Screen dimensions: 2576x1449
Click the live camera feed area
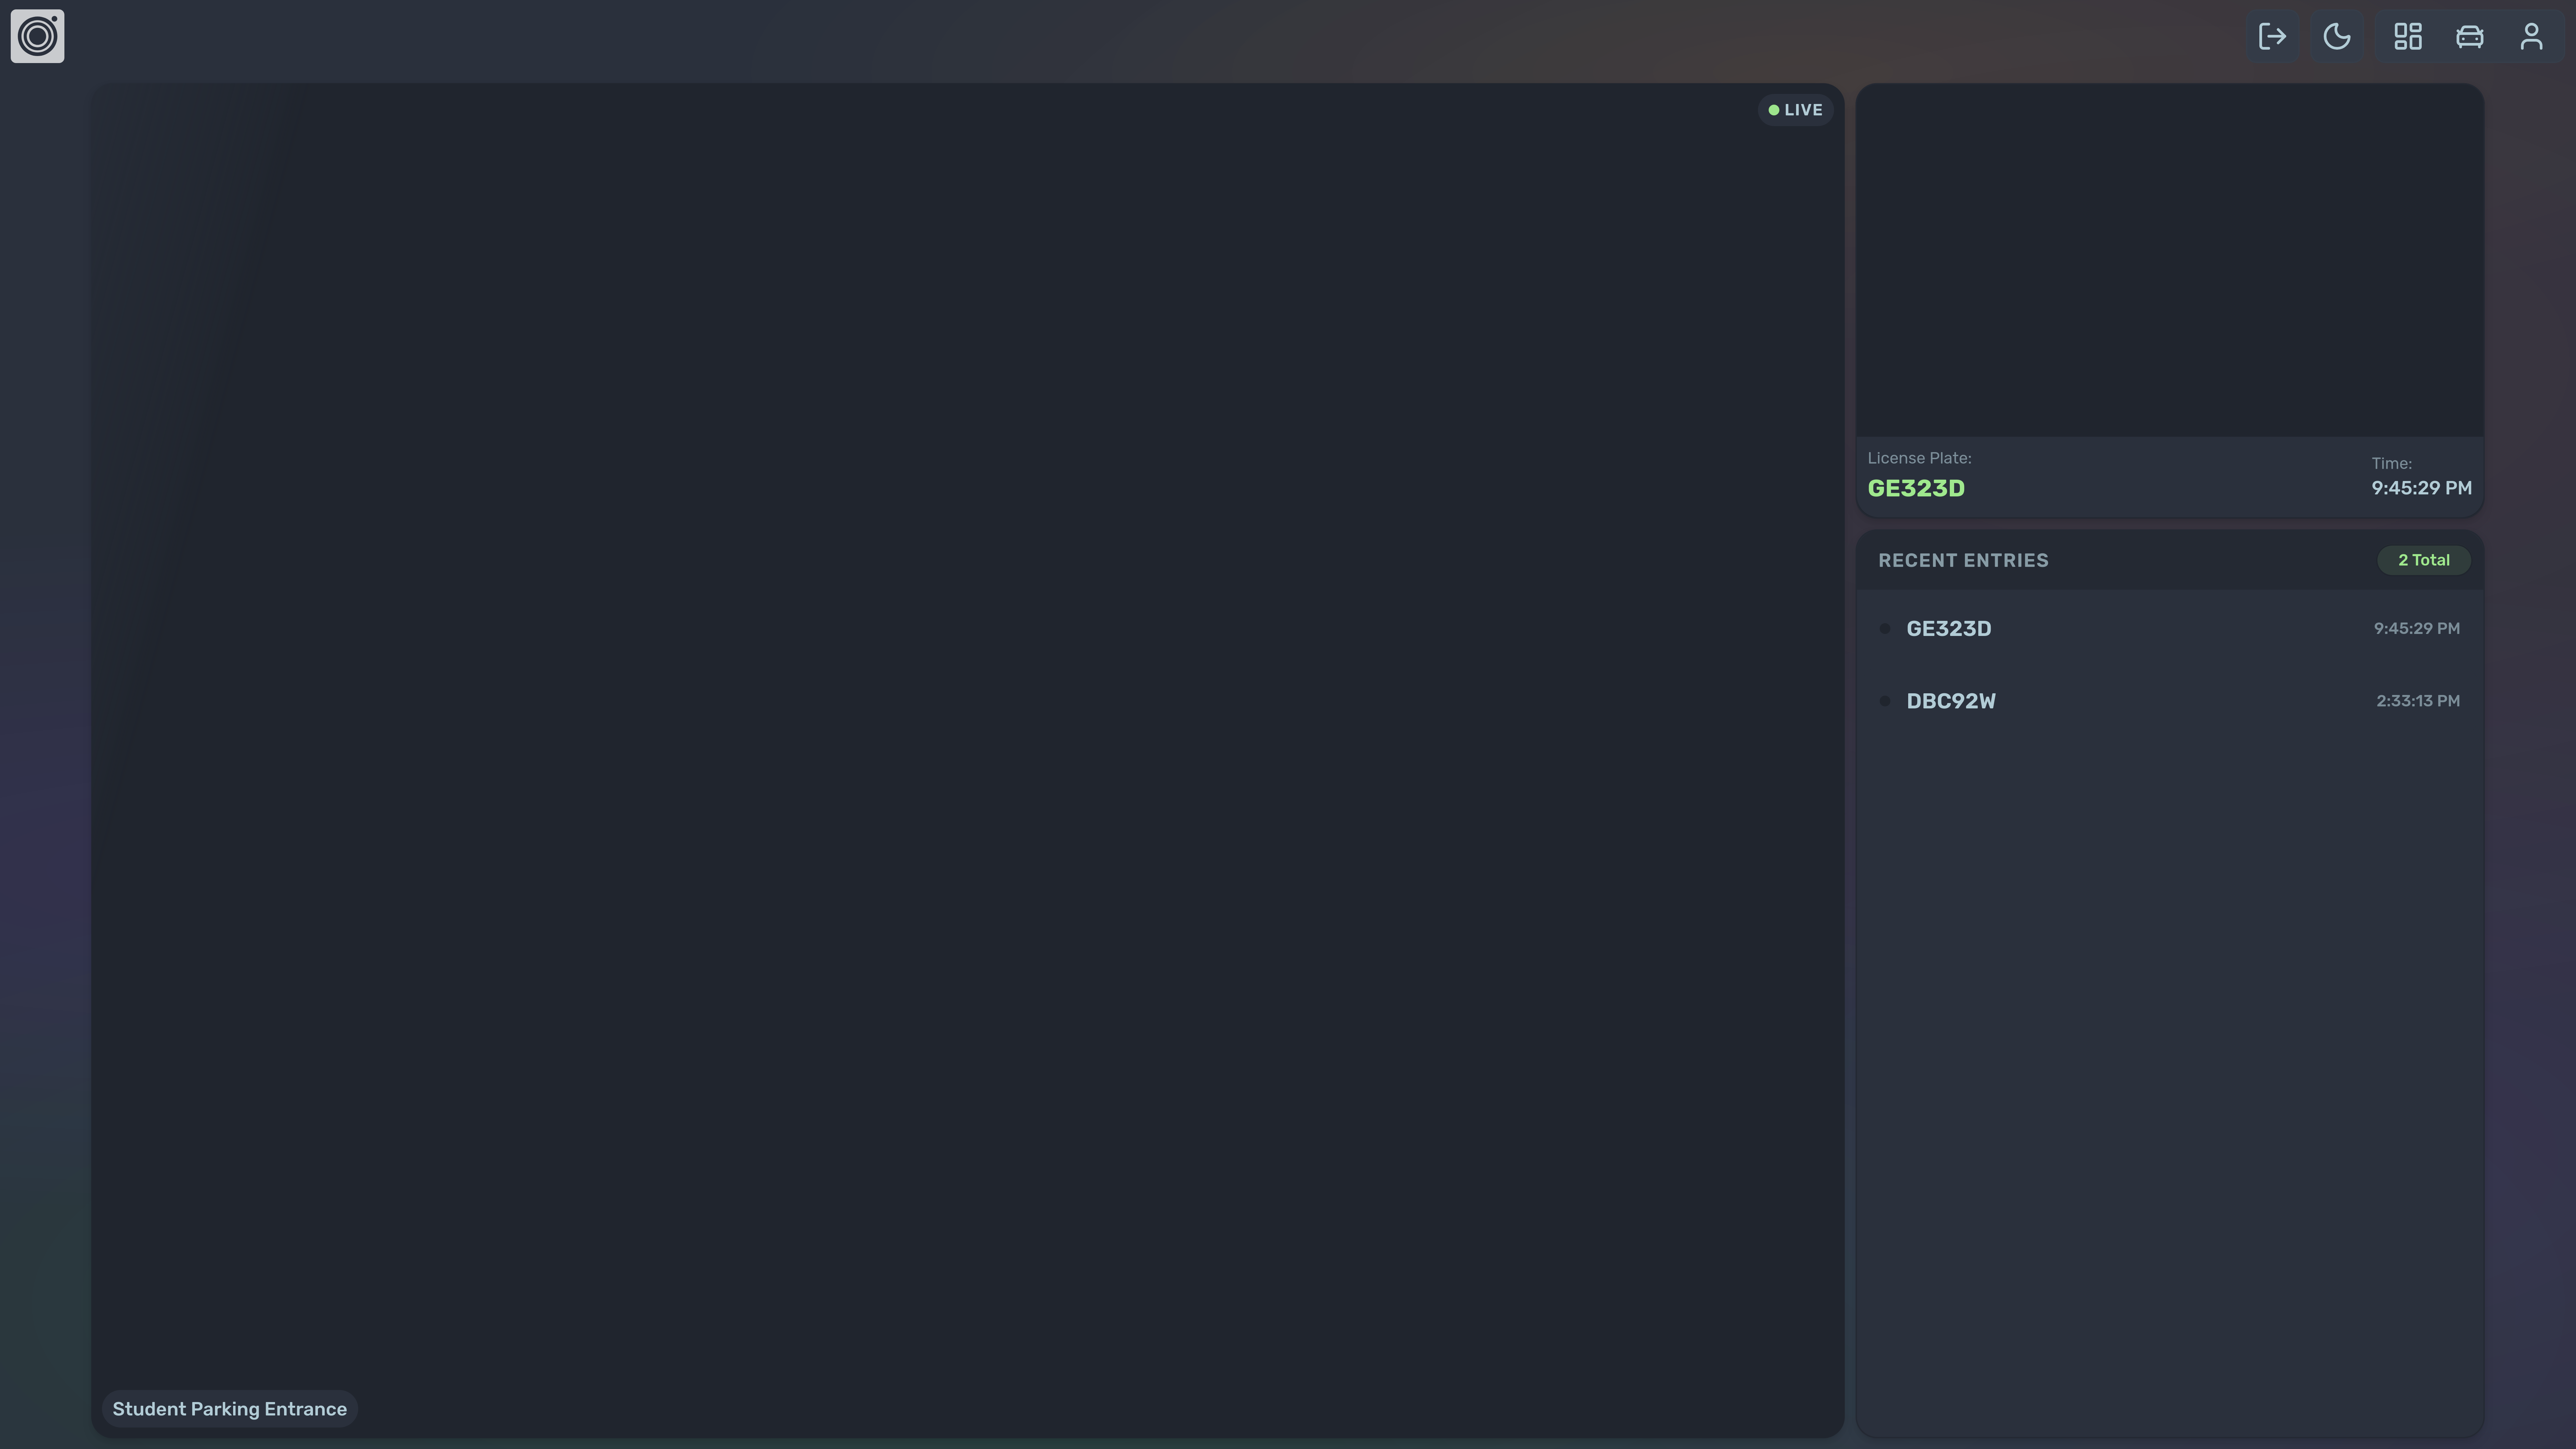click(x=968, y=761)
